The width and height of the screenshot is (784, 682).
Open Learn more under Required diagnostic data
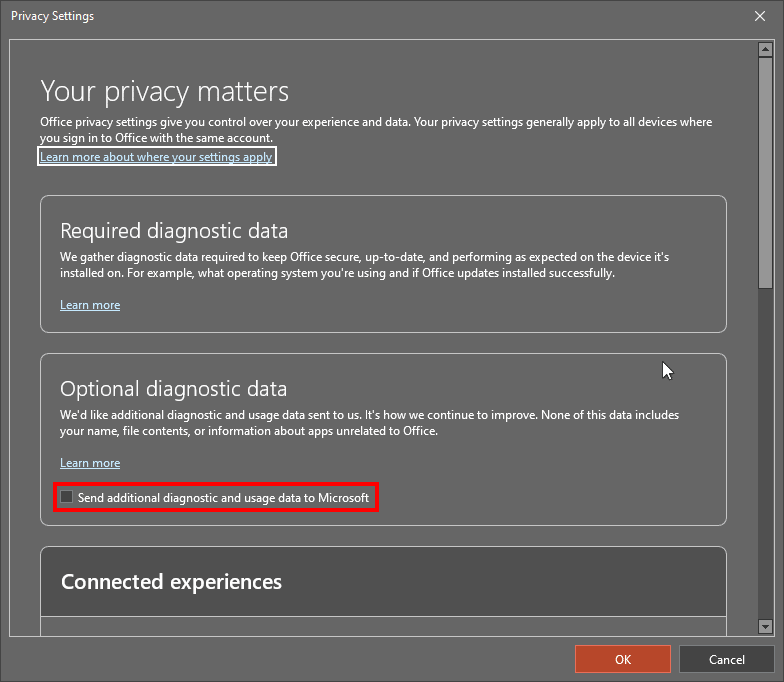90,305
